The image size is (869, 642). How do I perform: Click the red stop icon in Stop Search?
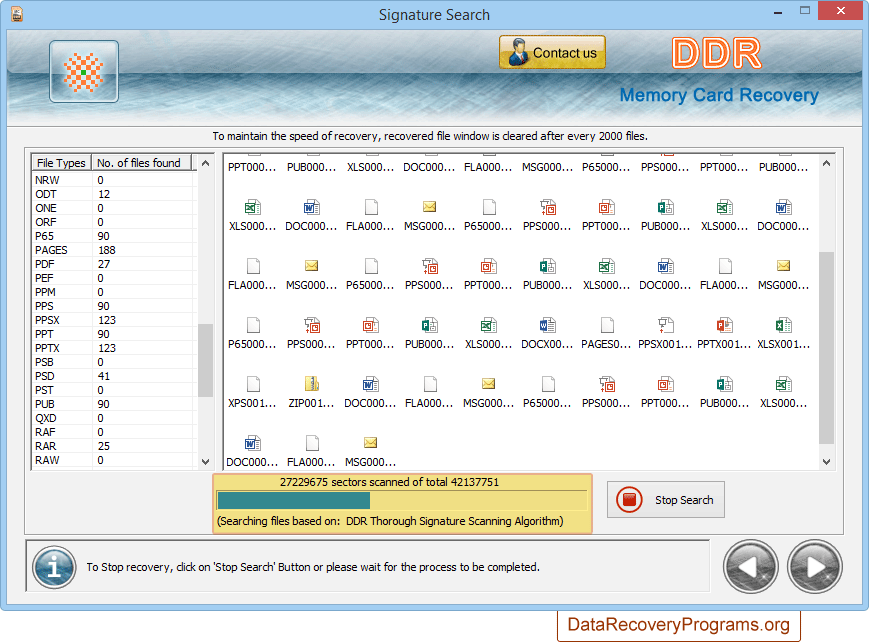tap(630, 500)
